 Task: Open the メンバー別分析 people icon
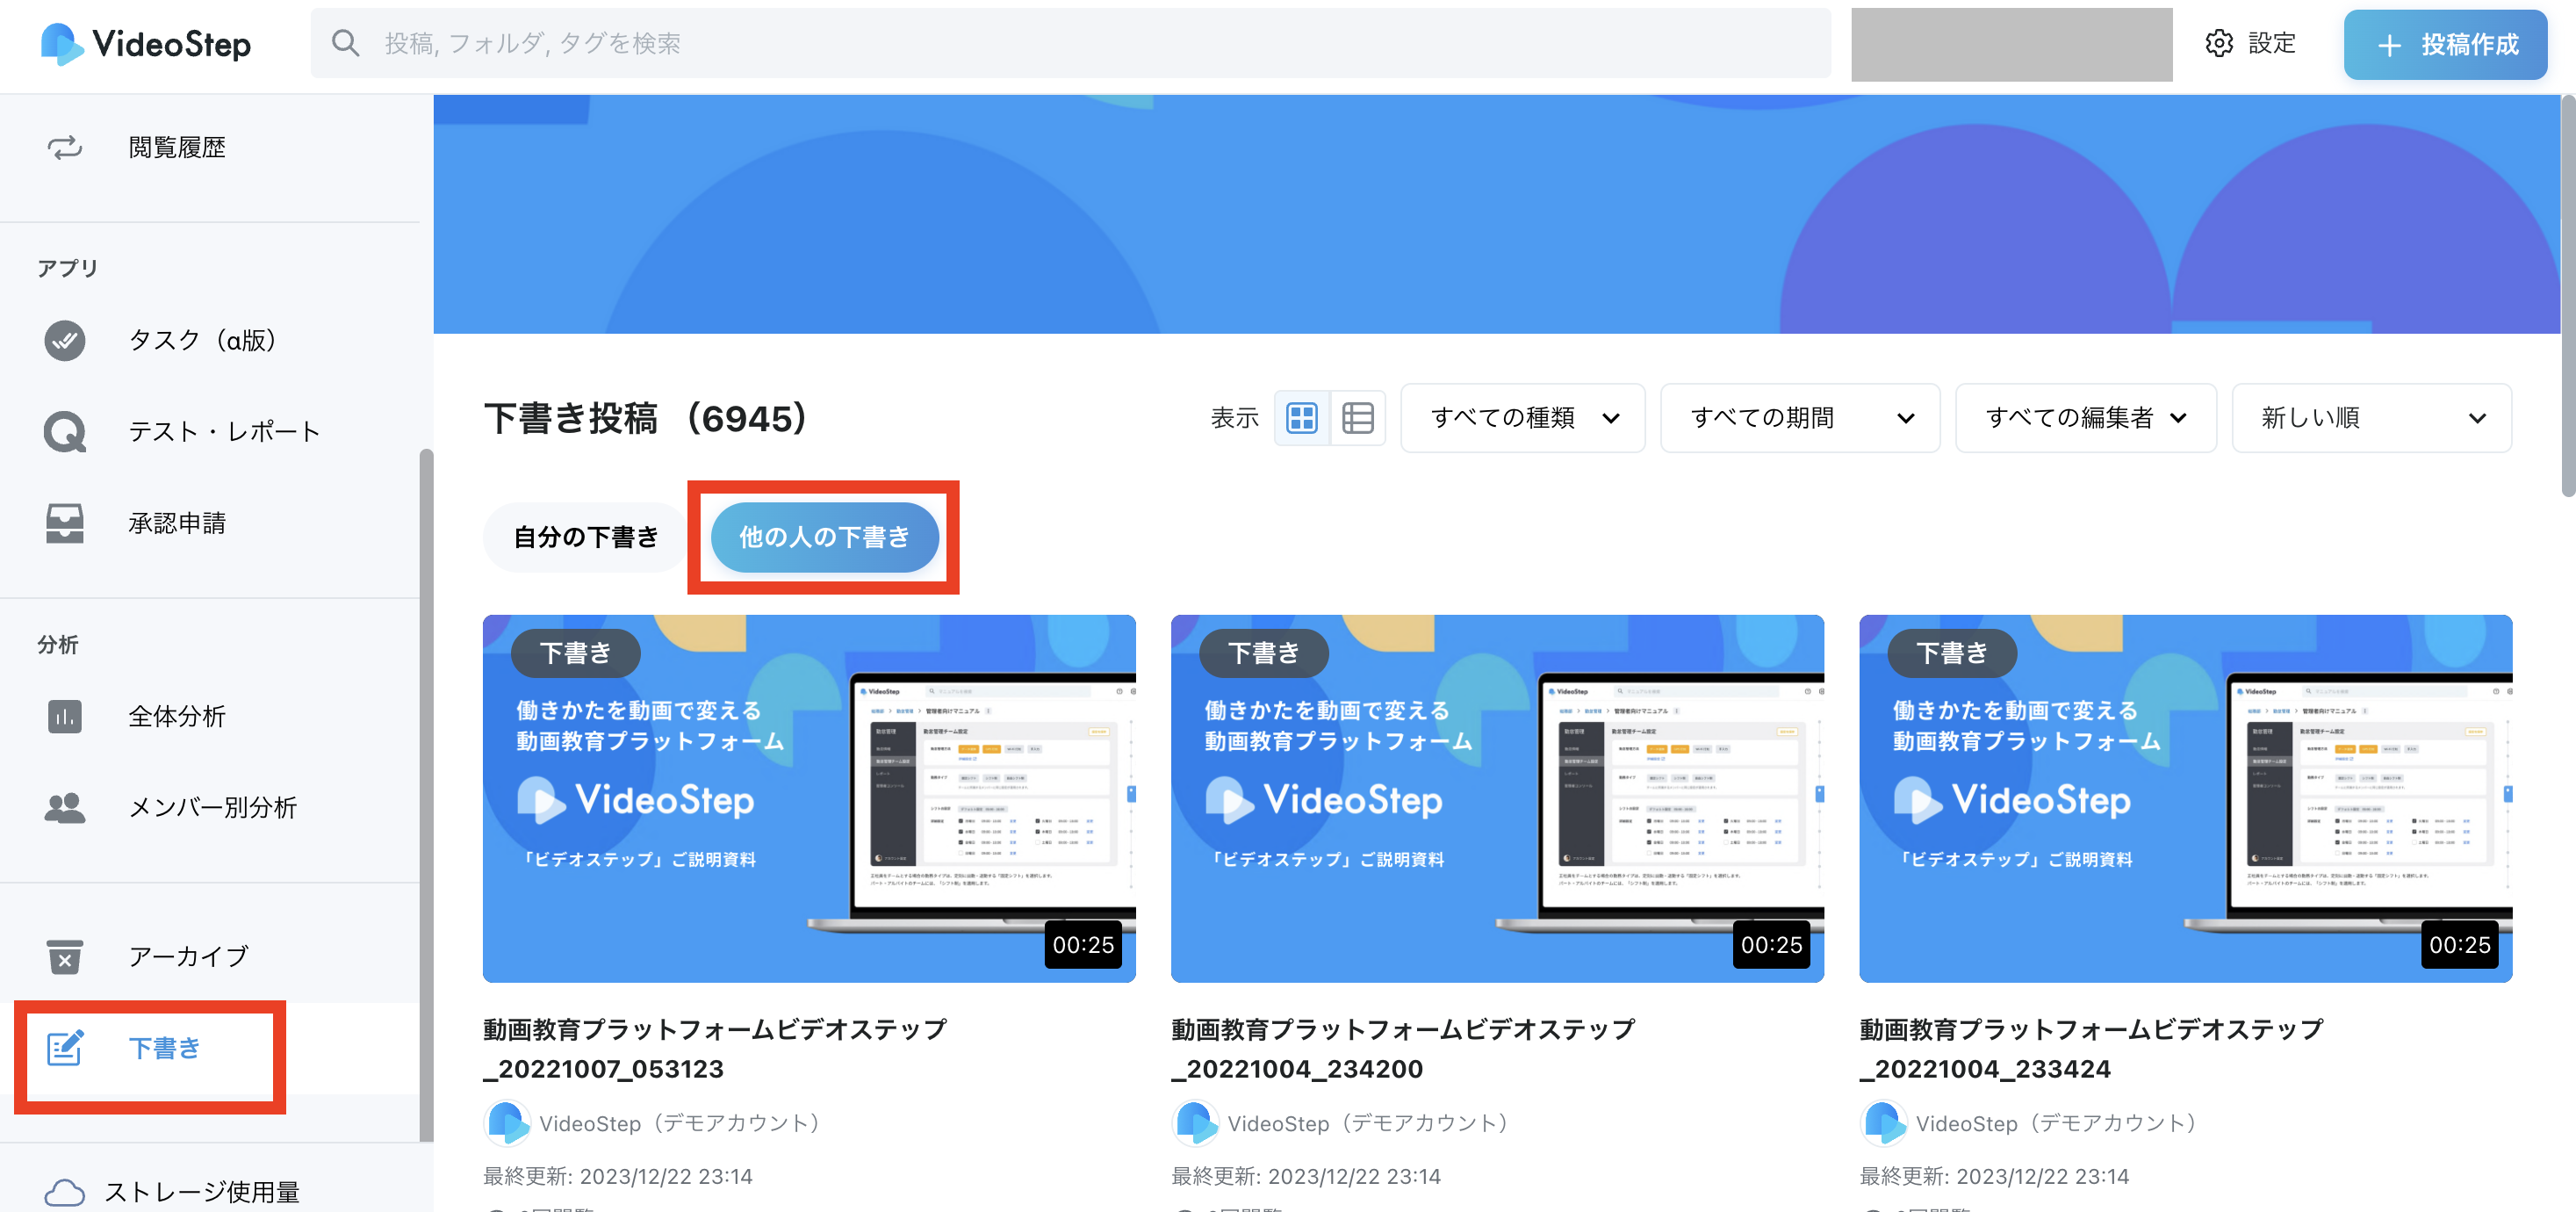point(64,808)
